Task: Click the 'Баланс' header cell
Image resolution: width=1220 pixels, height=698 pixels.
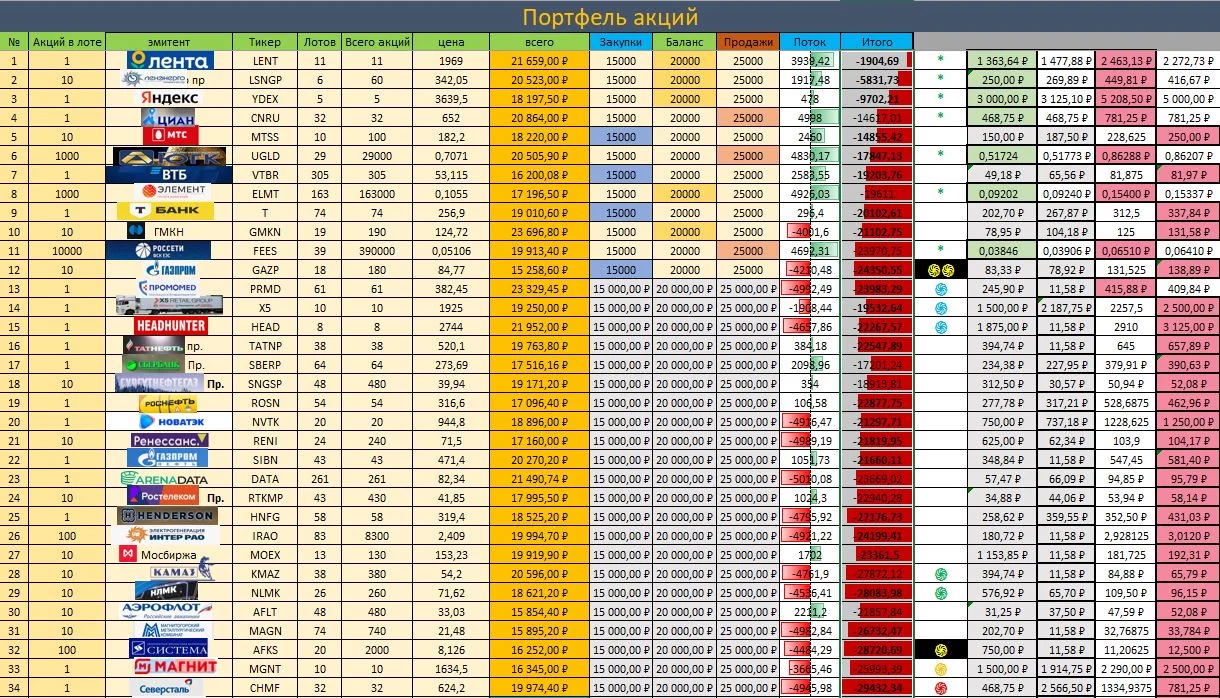Action: (685, 42)
